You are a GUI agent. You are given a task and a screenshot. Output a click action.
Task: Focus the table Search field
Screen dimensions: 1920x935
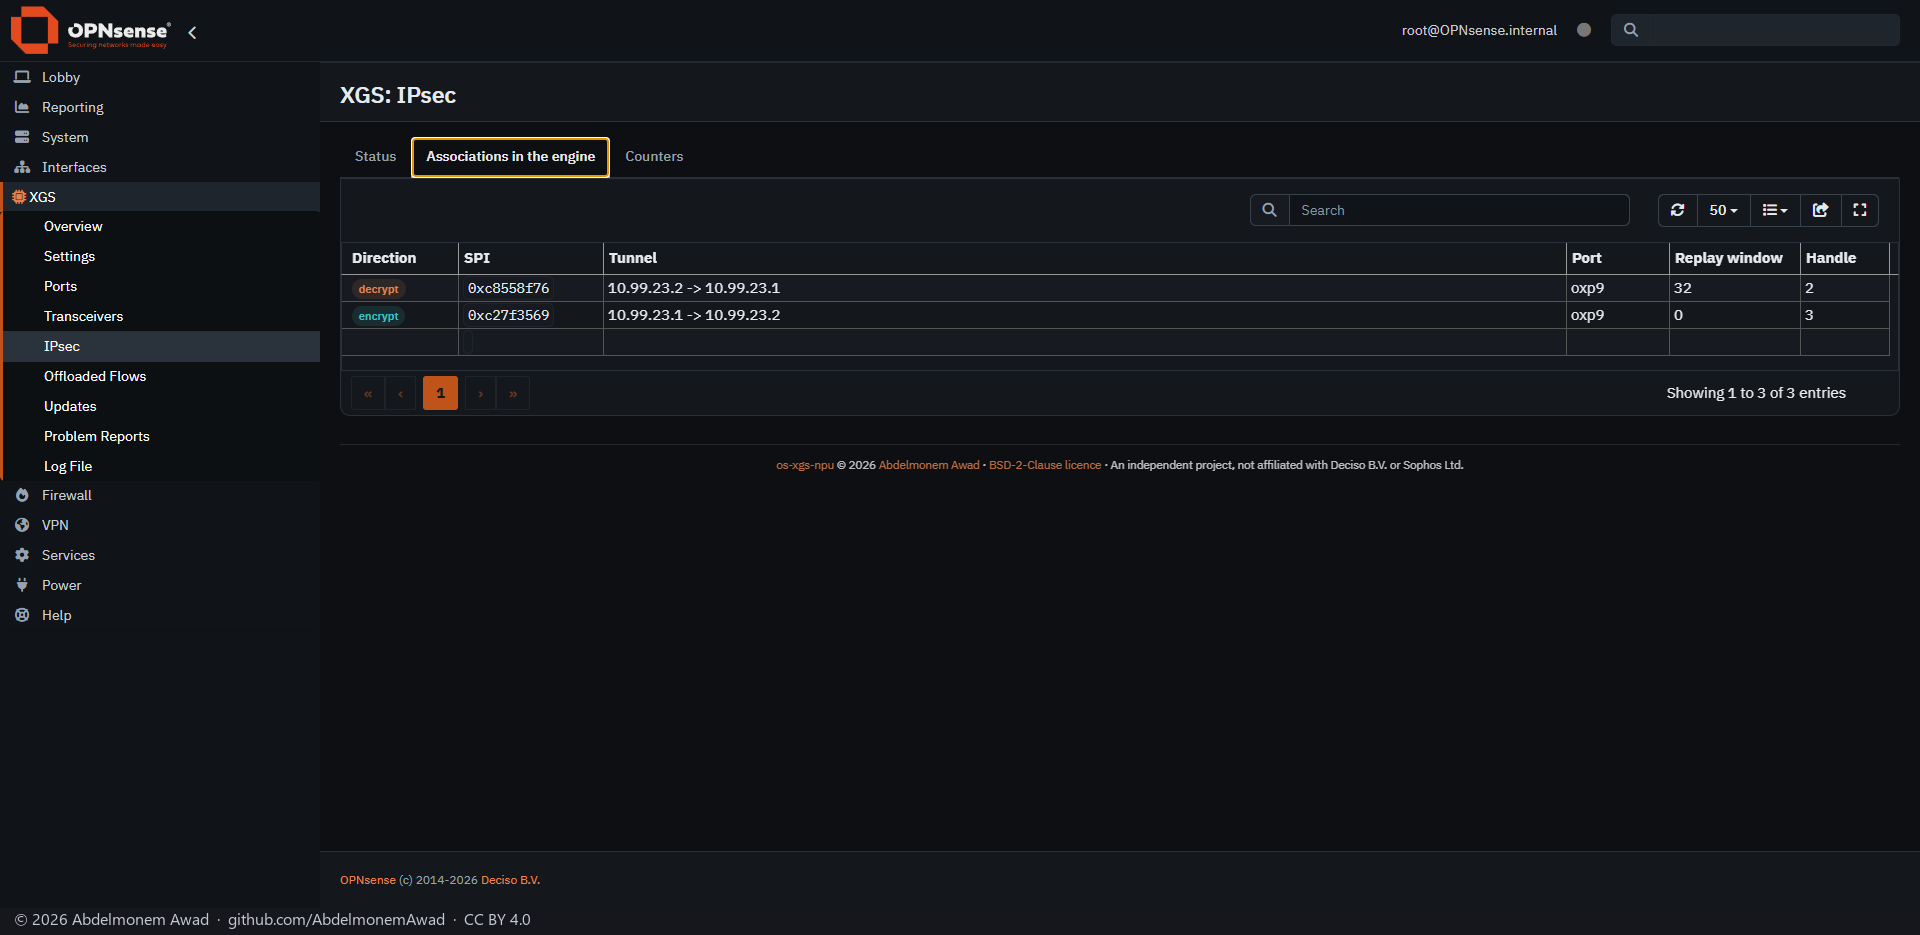point(1459,210)
